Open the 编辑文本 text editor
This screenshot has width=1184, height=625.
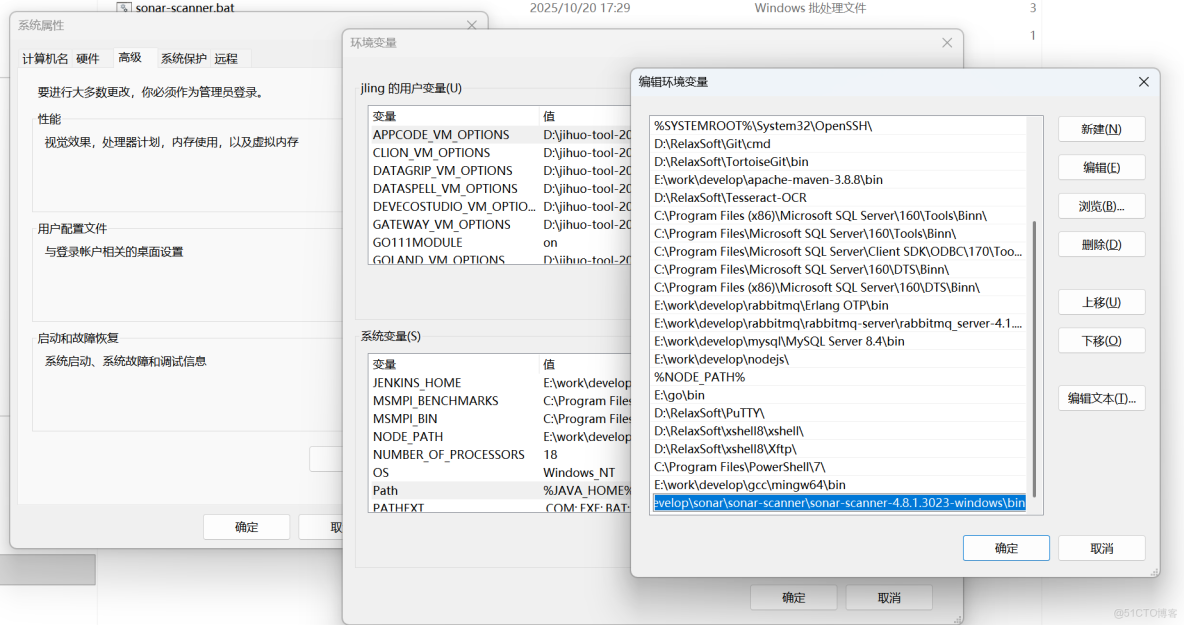(x=1101, y=397)
